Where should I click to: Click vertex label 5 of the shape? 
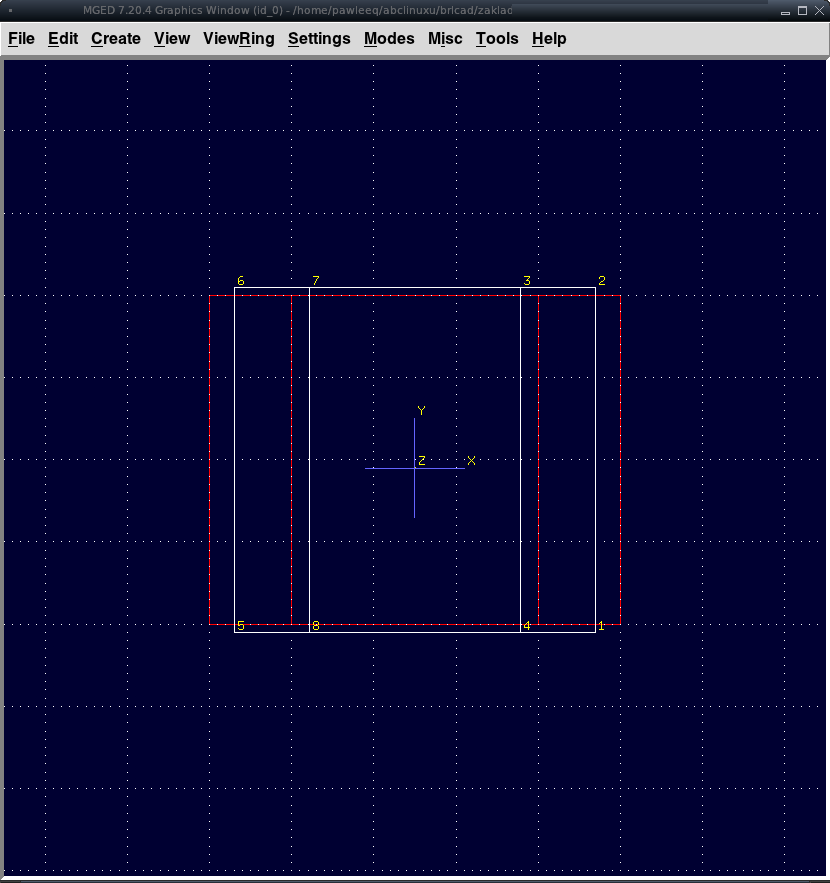(x=240, y=626)
